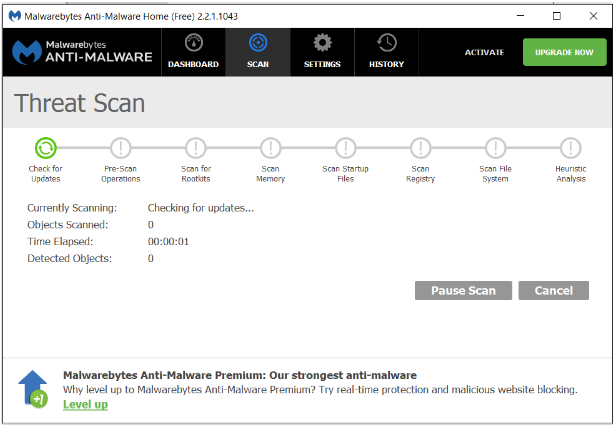Click the Scan Memory step icon
The image size is (616, 429).
coord(271,149)
